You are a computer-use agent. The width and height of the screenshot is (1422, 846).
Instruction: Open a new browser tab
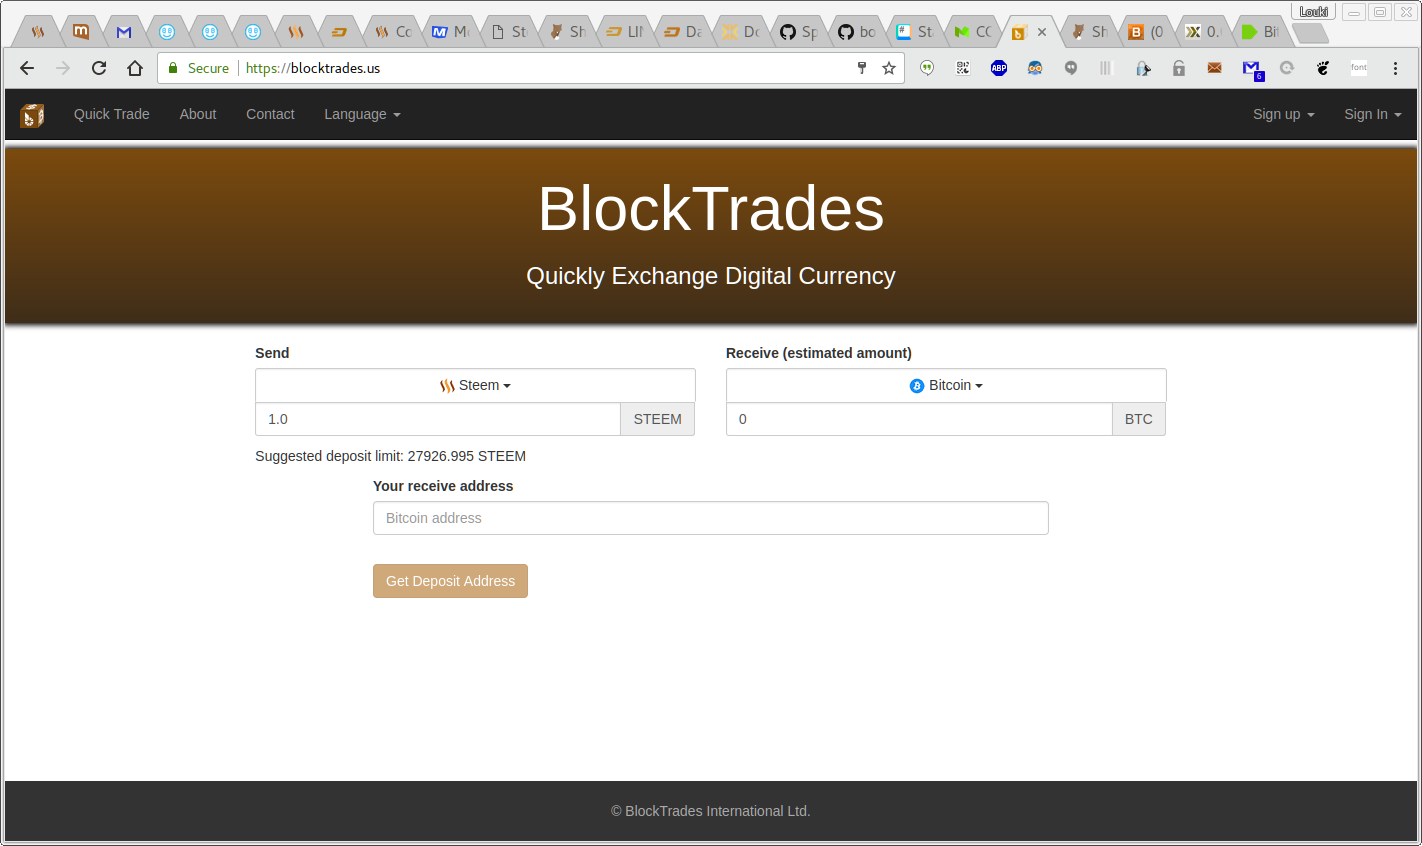(1310, 33)
